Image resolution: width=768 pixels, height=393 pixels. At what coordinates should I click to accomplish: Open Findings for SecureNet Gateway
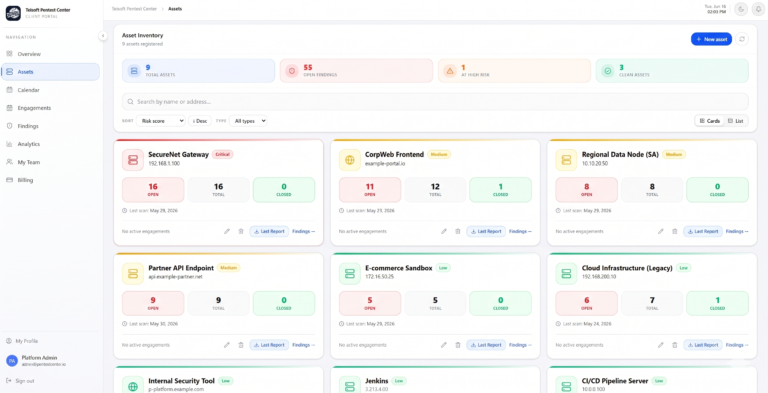(x=304, y=231)
